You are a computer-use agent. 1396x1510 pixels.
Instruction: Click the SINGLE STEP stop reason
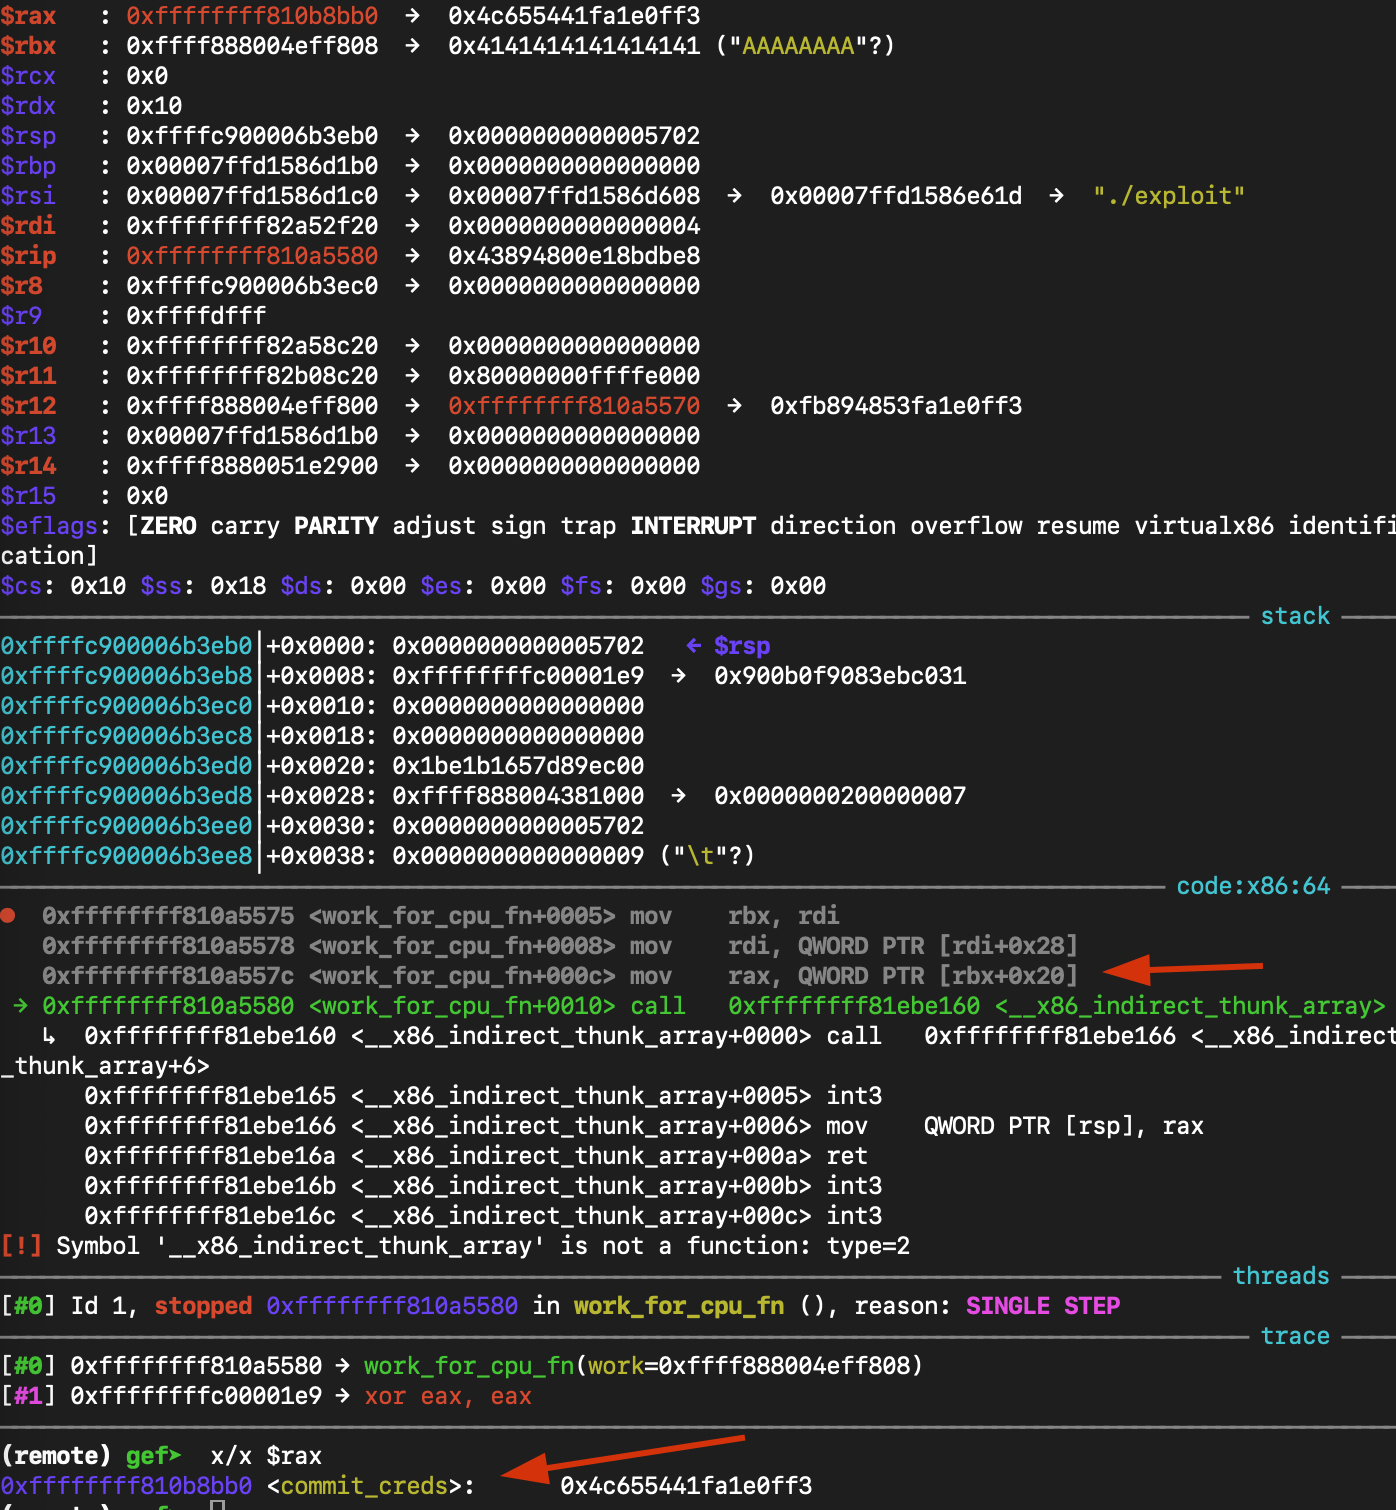click(x=1042, y=1306)
